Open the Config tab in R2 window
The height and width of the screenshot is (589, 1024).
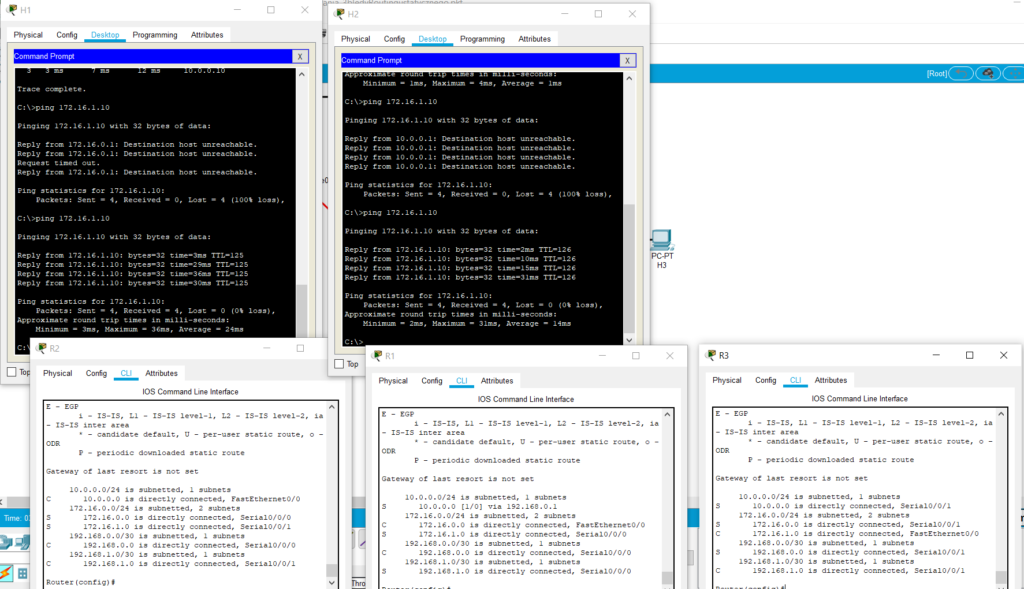(x=96, y=373)
